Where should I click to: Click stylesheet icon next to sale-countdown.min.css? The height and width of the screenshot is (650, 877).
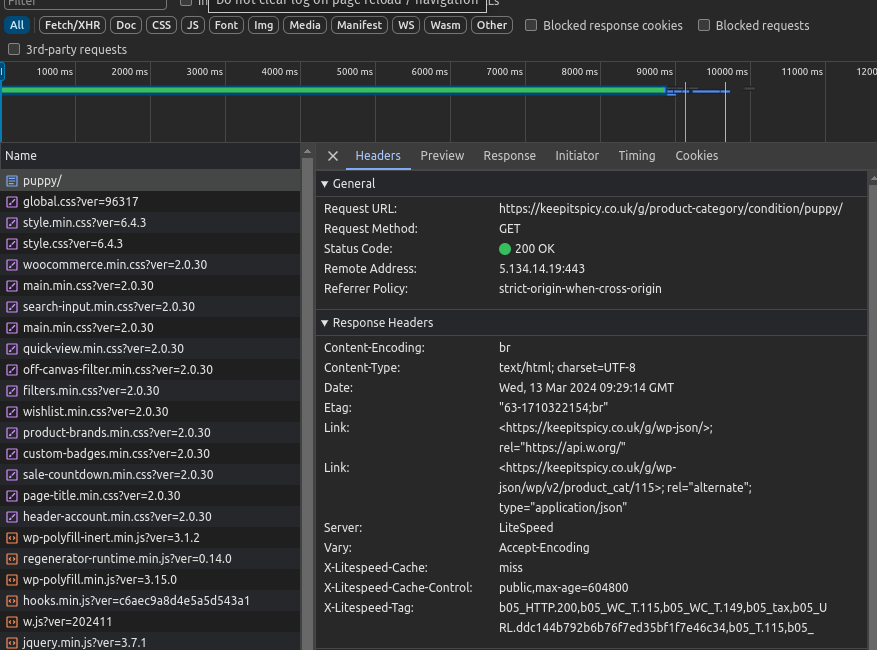12,474
